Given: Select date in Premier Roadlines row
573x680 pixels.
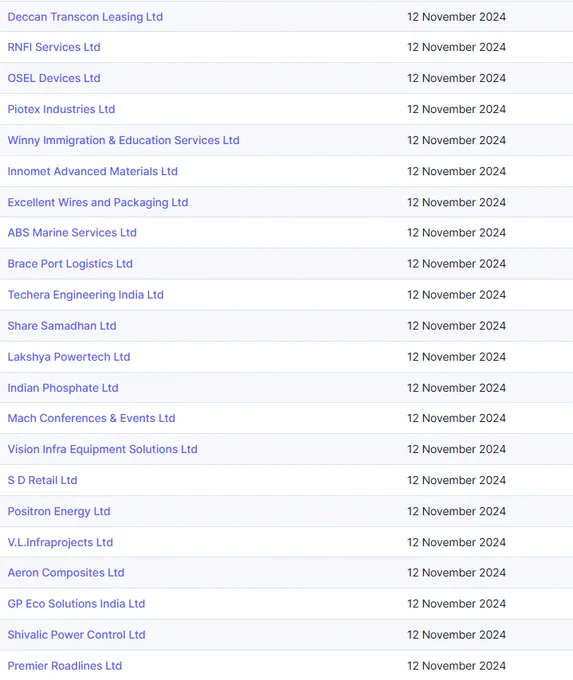Looking at the screenshot, I should [x=456, y=666].
